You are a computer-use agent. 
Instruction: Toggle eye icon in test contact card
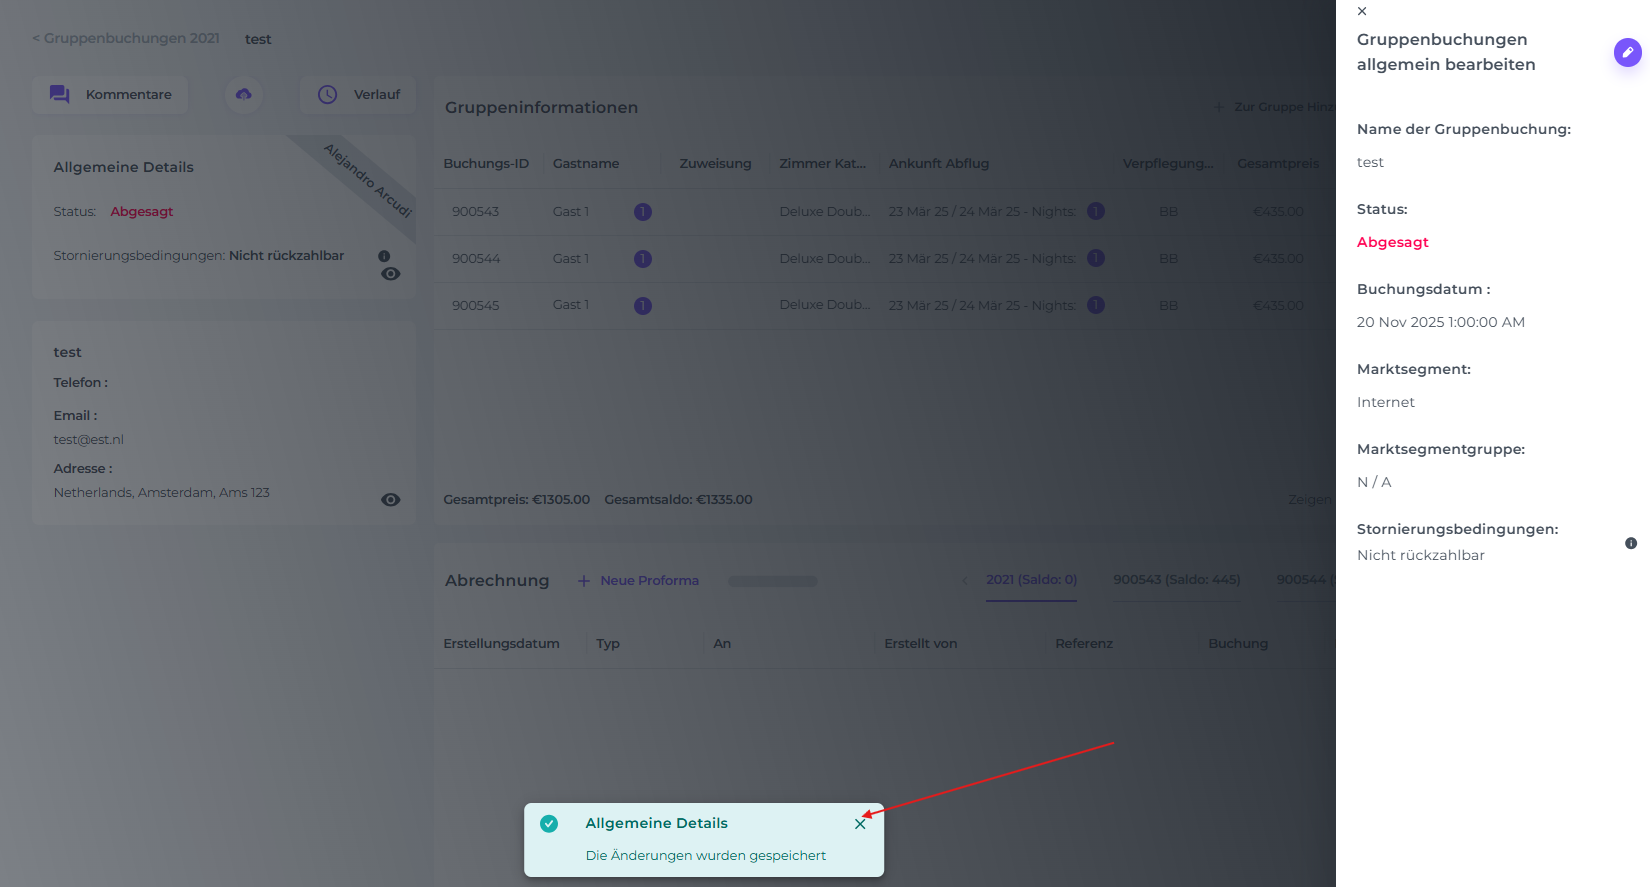[391, 500]
